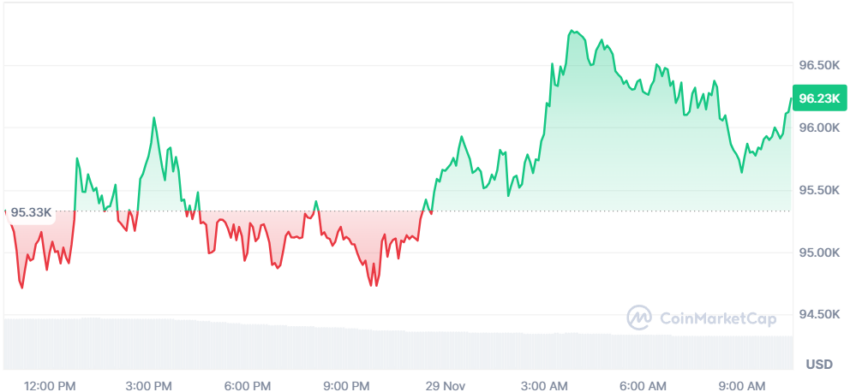Click the CoinMarketCap logo icon

640,318
